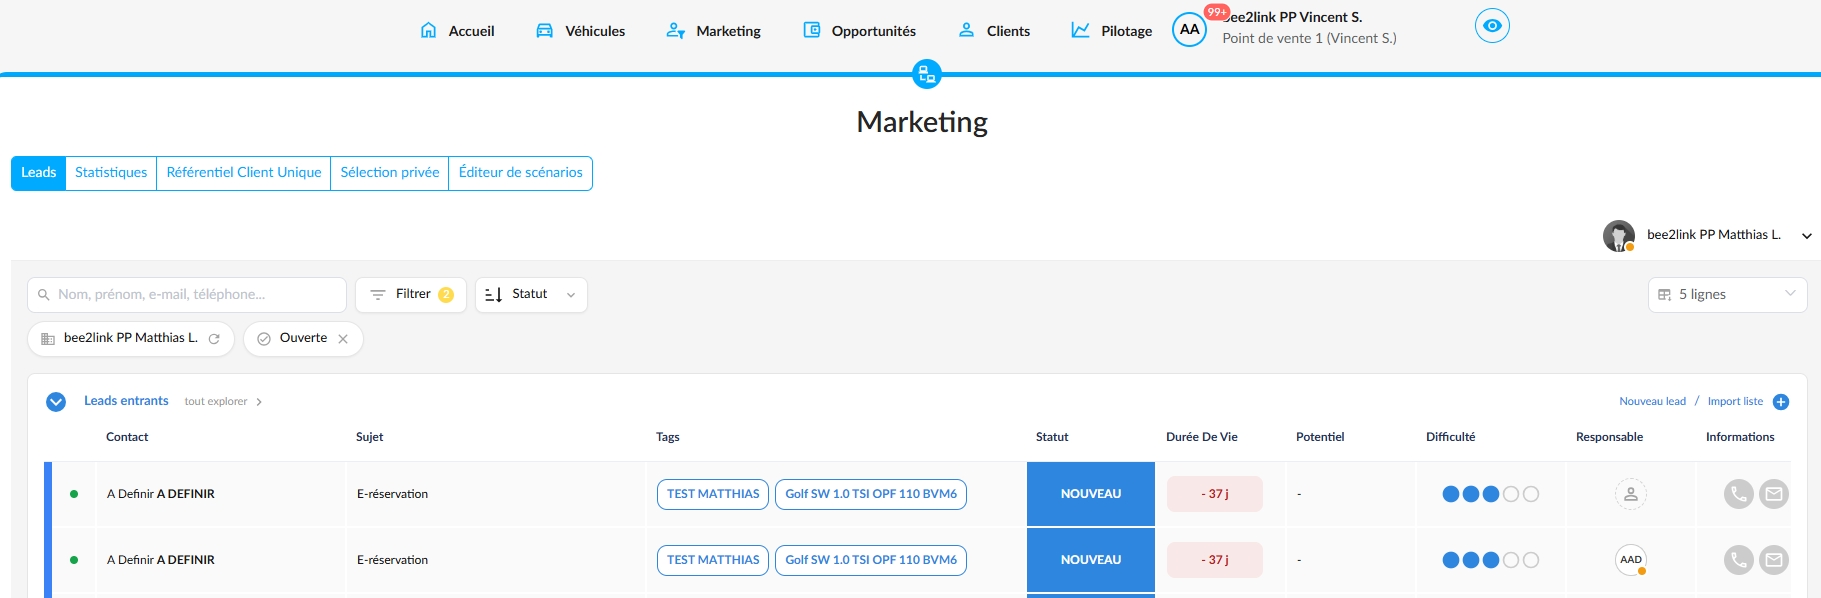The height and width of the screenshot is (598, 1821).
Task: Click the Durée De Vie column header
Action: 1201,437
